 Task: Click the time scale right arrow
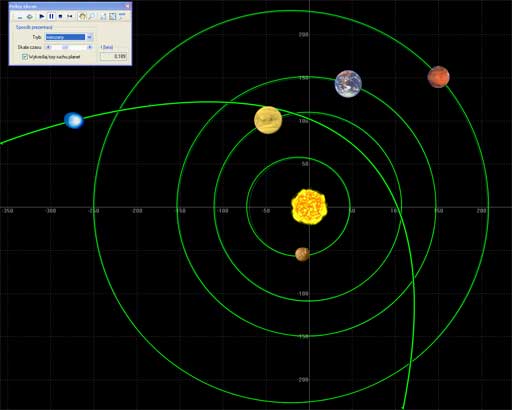[90, 47]
